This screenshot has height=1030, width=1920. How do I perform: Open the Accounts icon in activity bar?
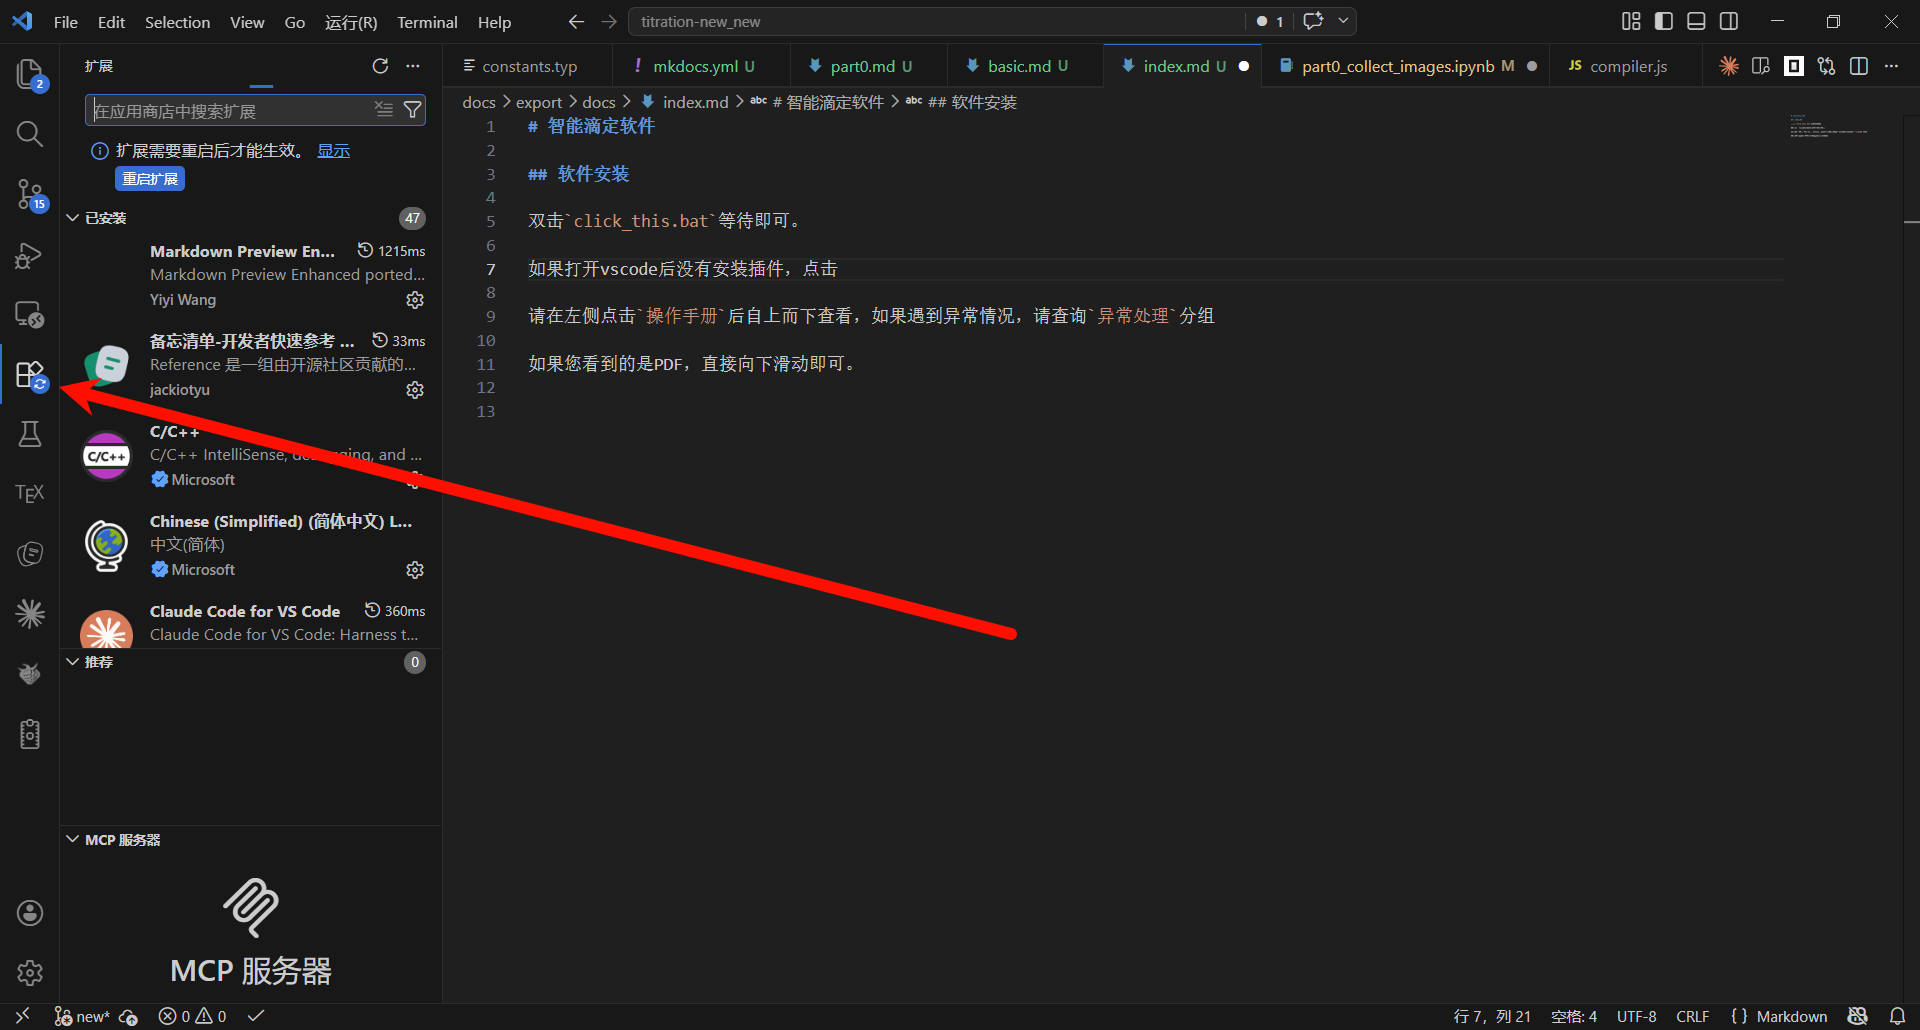pyautogui.click(x=30, y=912)
